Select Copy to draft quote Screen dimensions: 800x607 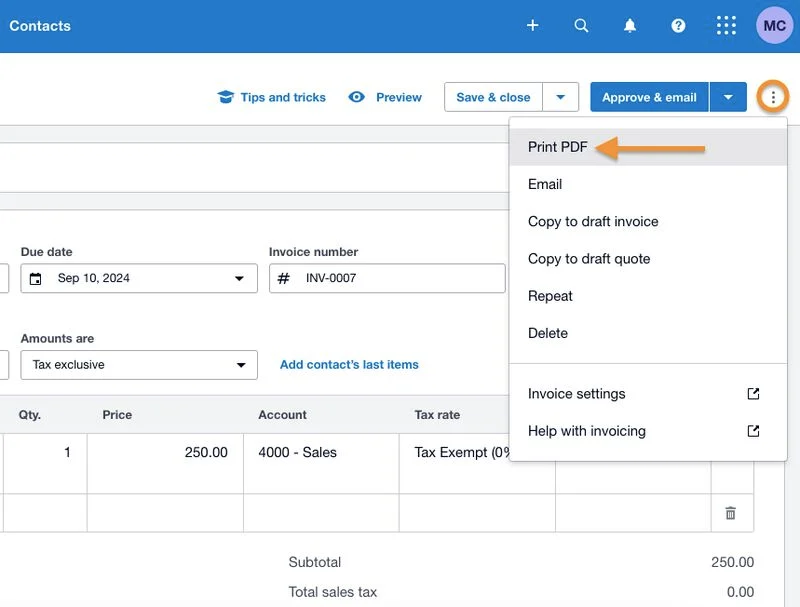[x=648, y=259]
